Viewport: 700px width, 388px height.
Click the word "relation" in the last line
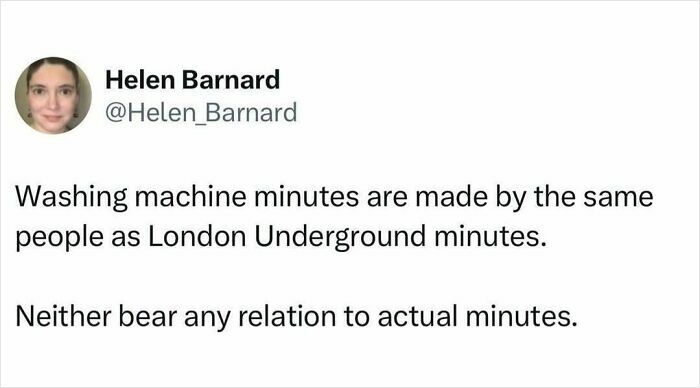click(x=287, y=316)
